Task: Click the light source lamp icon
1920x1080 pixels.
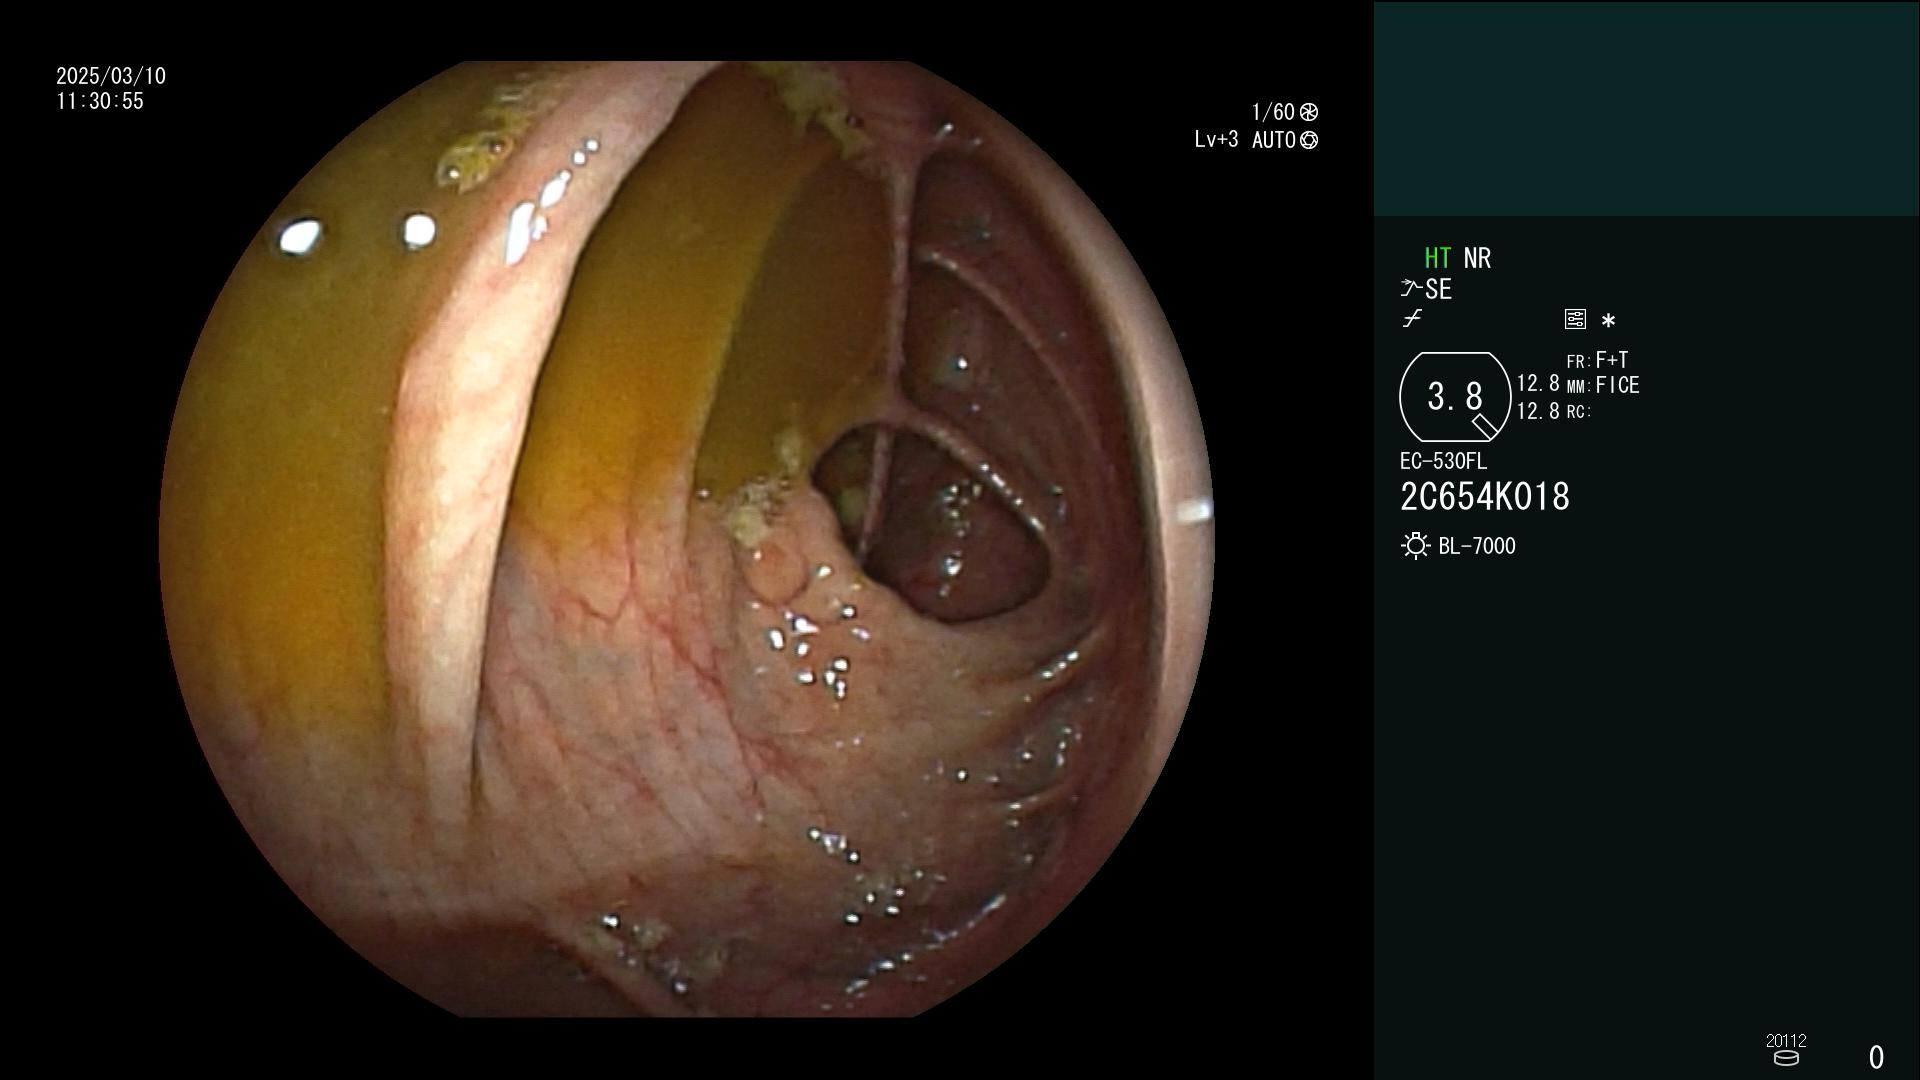Action: pos(1415,546)
